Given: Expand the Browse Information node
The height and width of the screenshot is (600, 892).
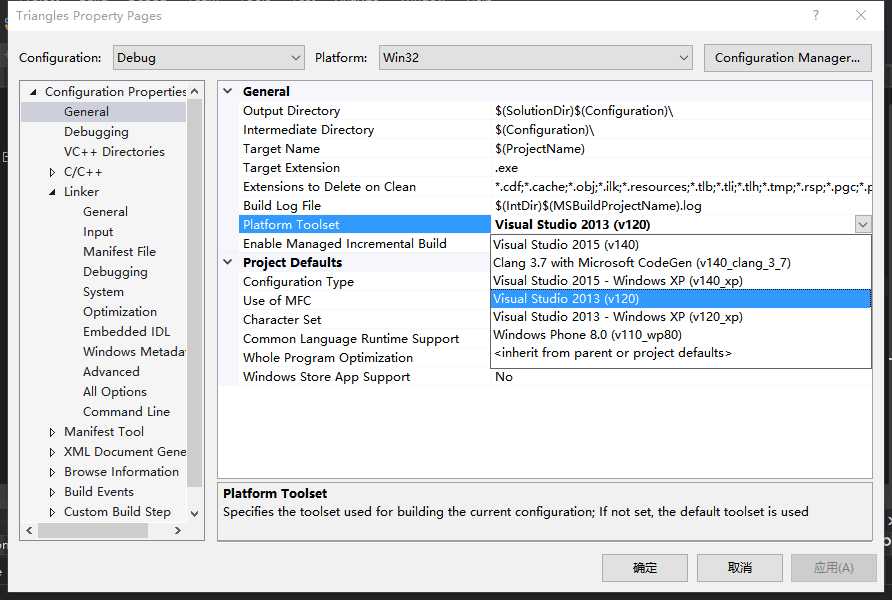Looking at the screenshot, I should tap(52, 472).
